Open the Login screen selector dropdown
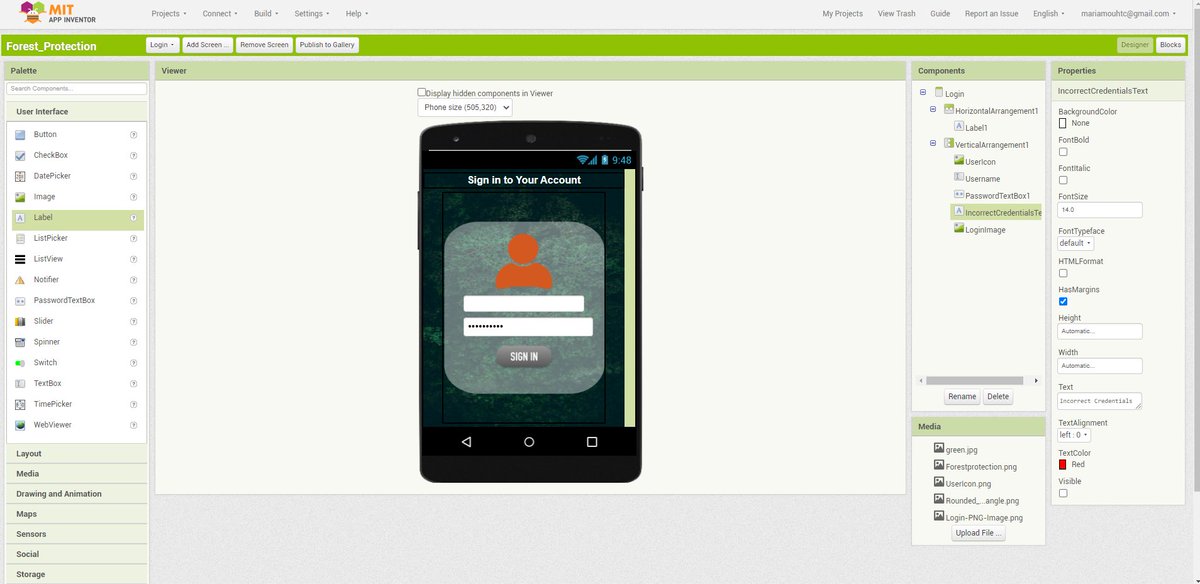 click(x=162, y=44)
